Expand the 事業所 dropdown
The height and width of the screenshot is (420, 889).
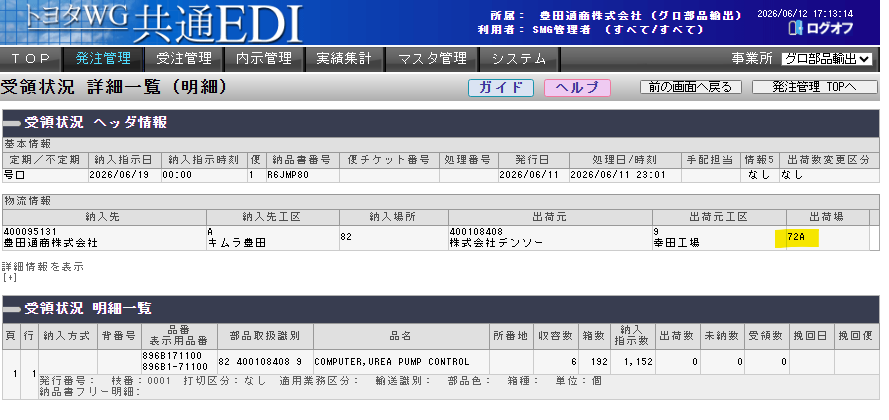827,59
